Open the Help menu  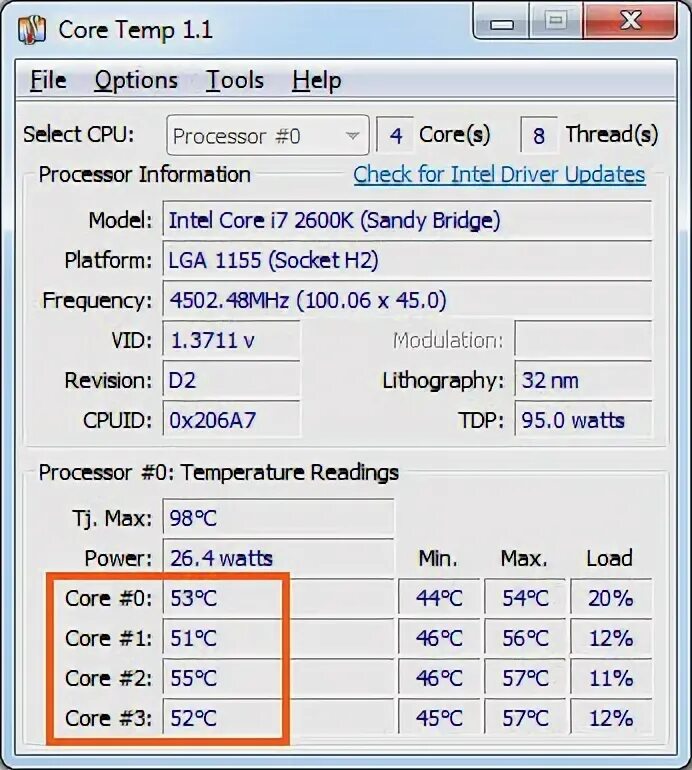pyautogui.click(x=317, y=81)
